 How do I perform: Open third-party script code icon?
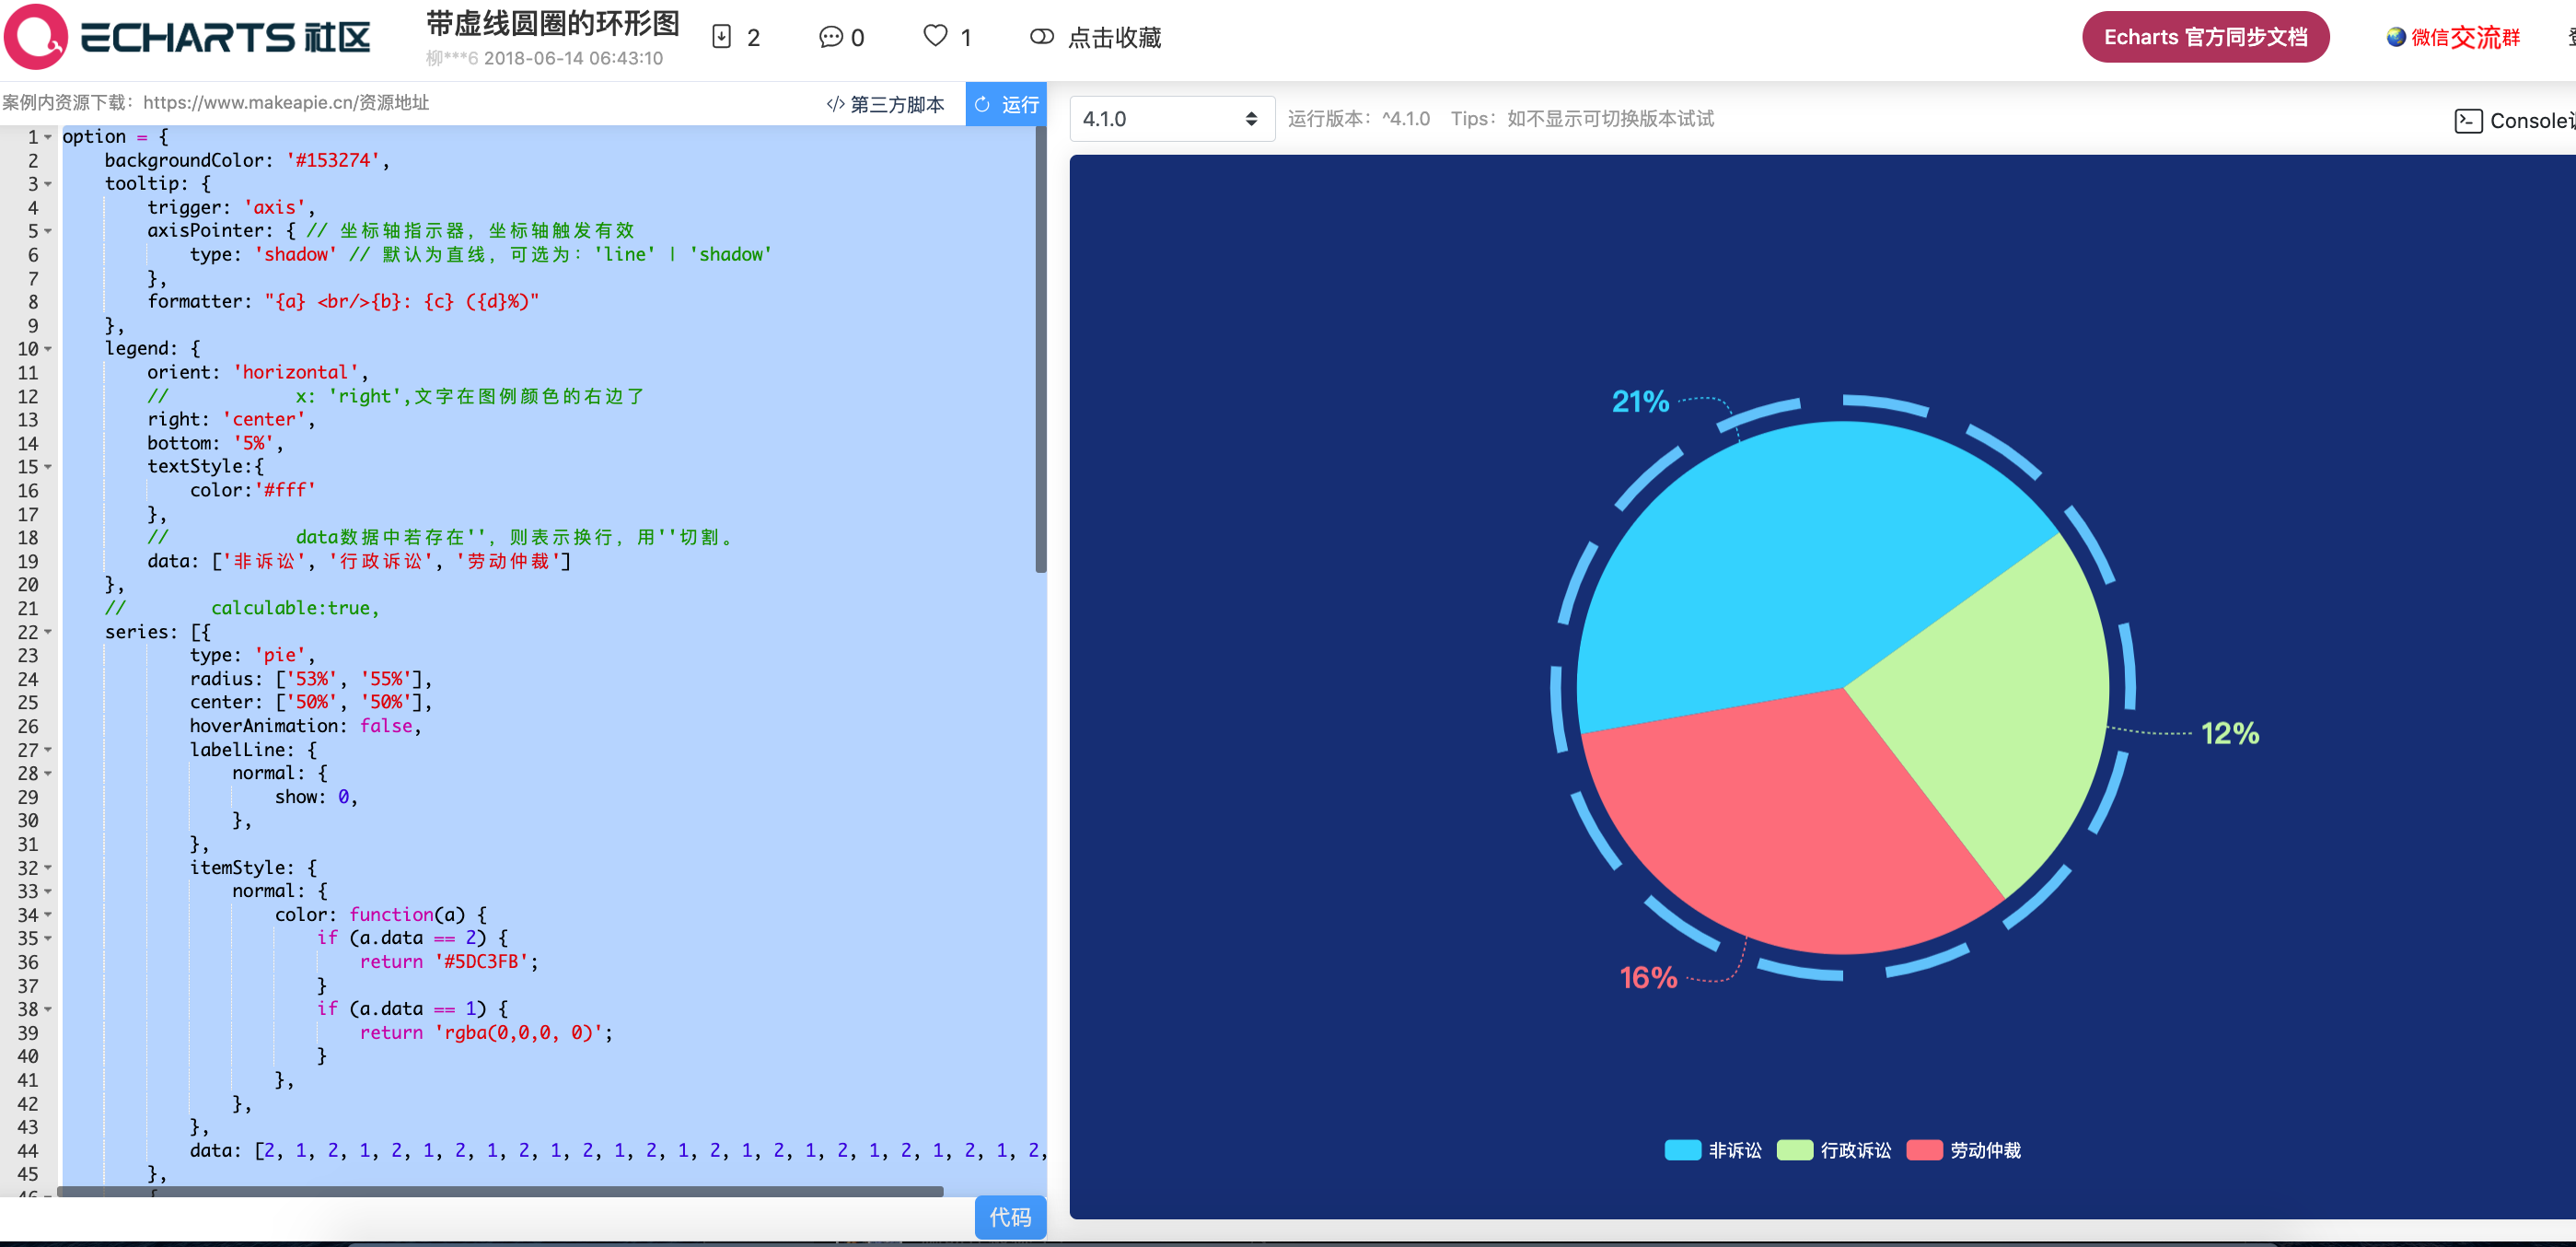[835, 104]
